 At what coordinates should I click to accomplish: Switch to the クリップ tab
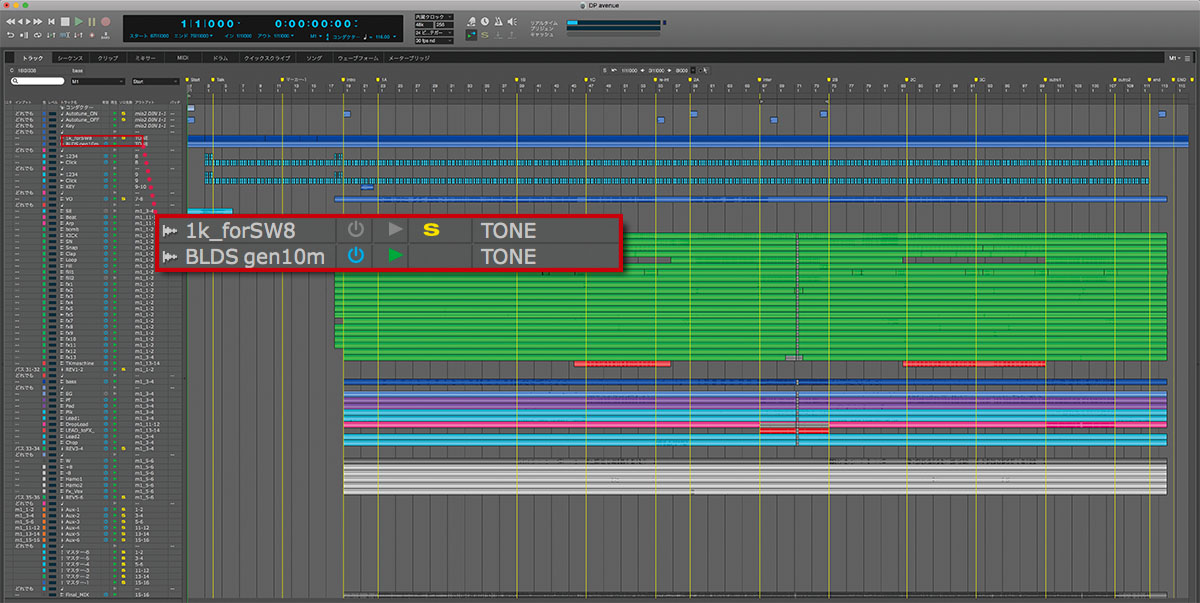(x=107, y=58)
